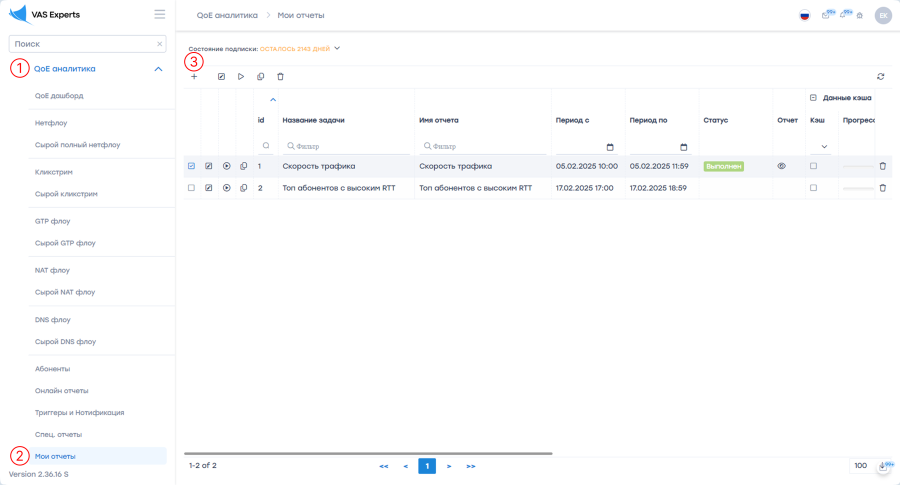Click the refresh table icon
Screen dimensions: 900x485
click(881, 77)
